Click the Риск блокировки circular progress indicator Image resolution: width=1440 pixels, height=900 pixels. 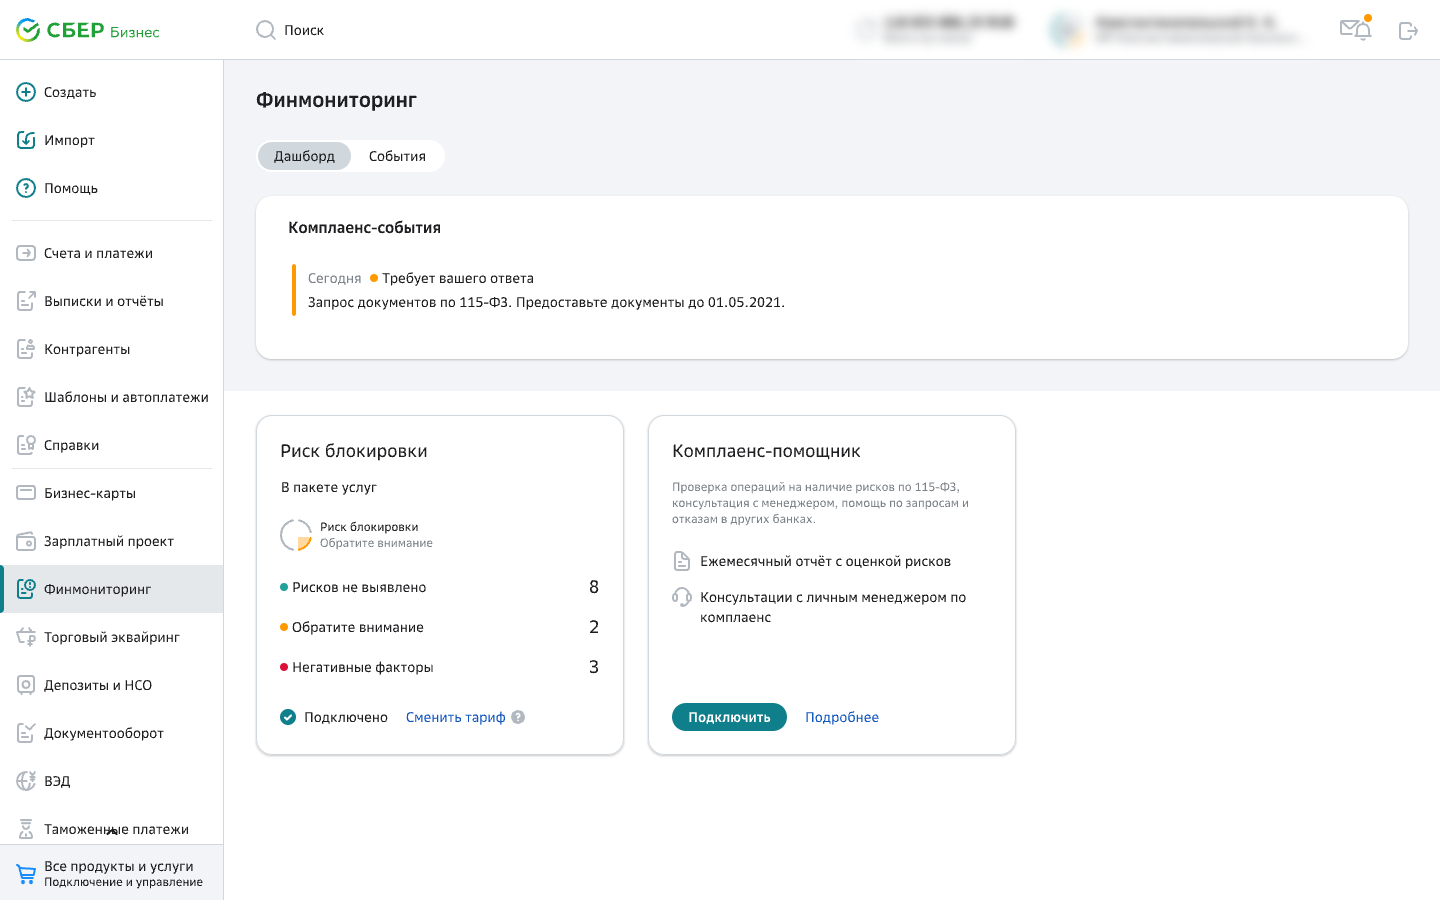[296, 535]
